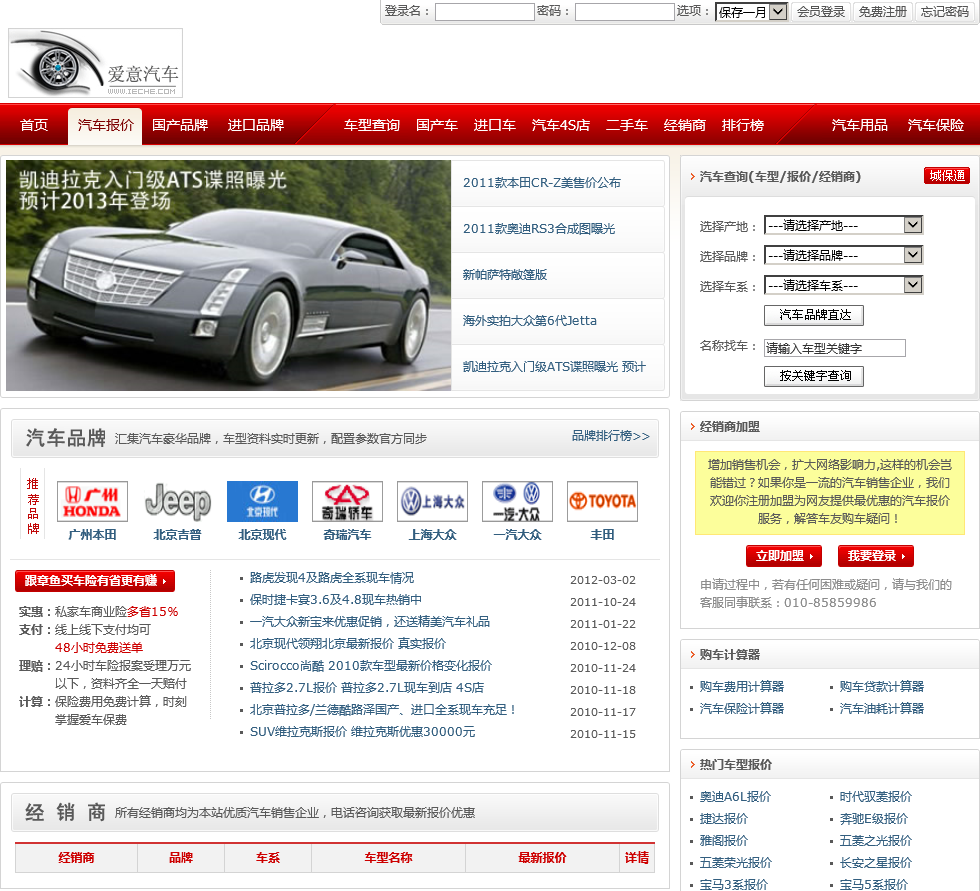Open the Jeep 北京吉普 brand logo
This screenshot has height=891, width=980.
pyautogui.click(x=178, y=501)
